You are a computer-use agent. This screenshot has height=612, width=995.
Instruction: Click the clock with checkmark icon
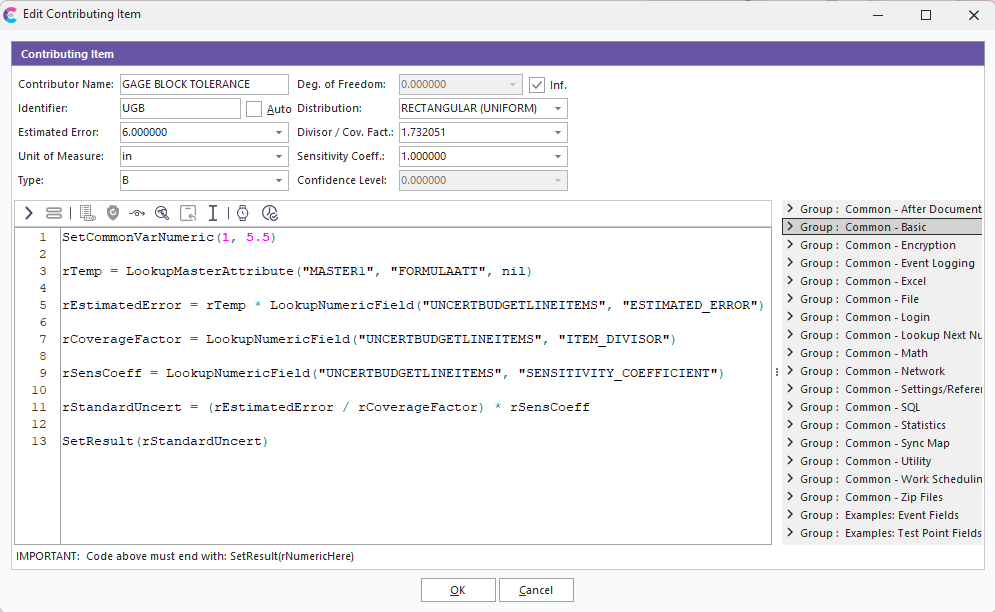269,213
